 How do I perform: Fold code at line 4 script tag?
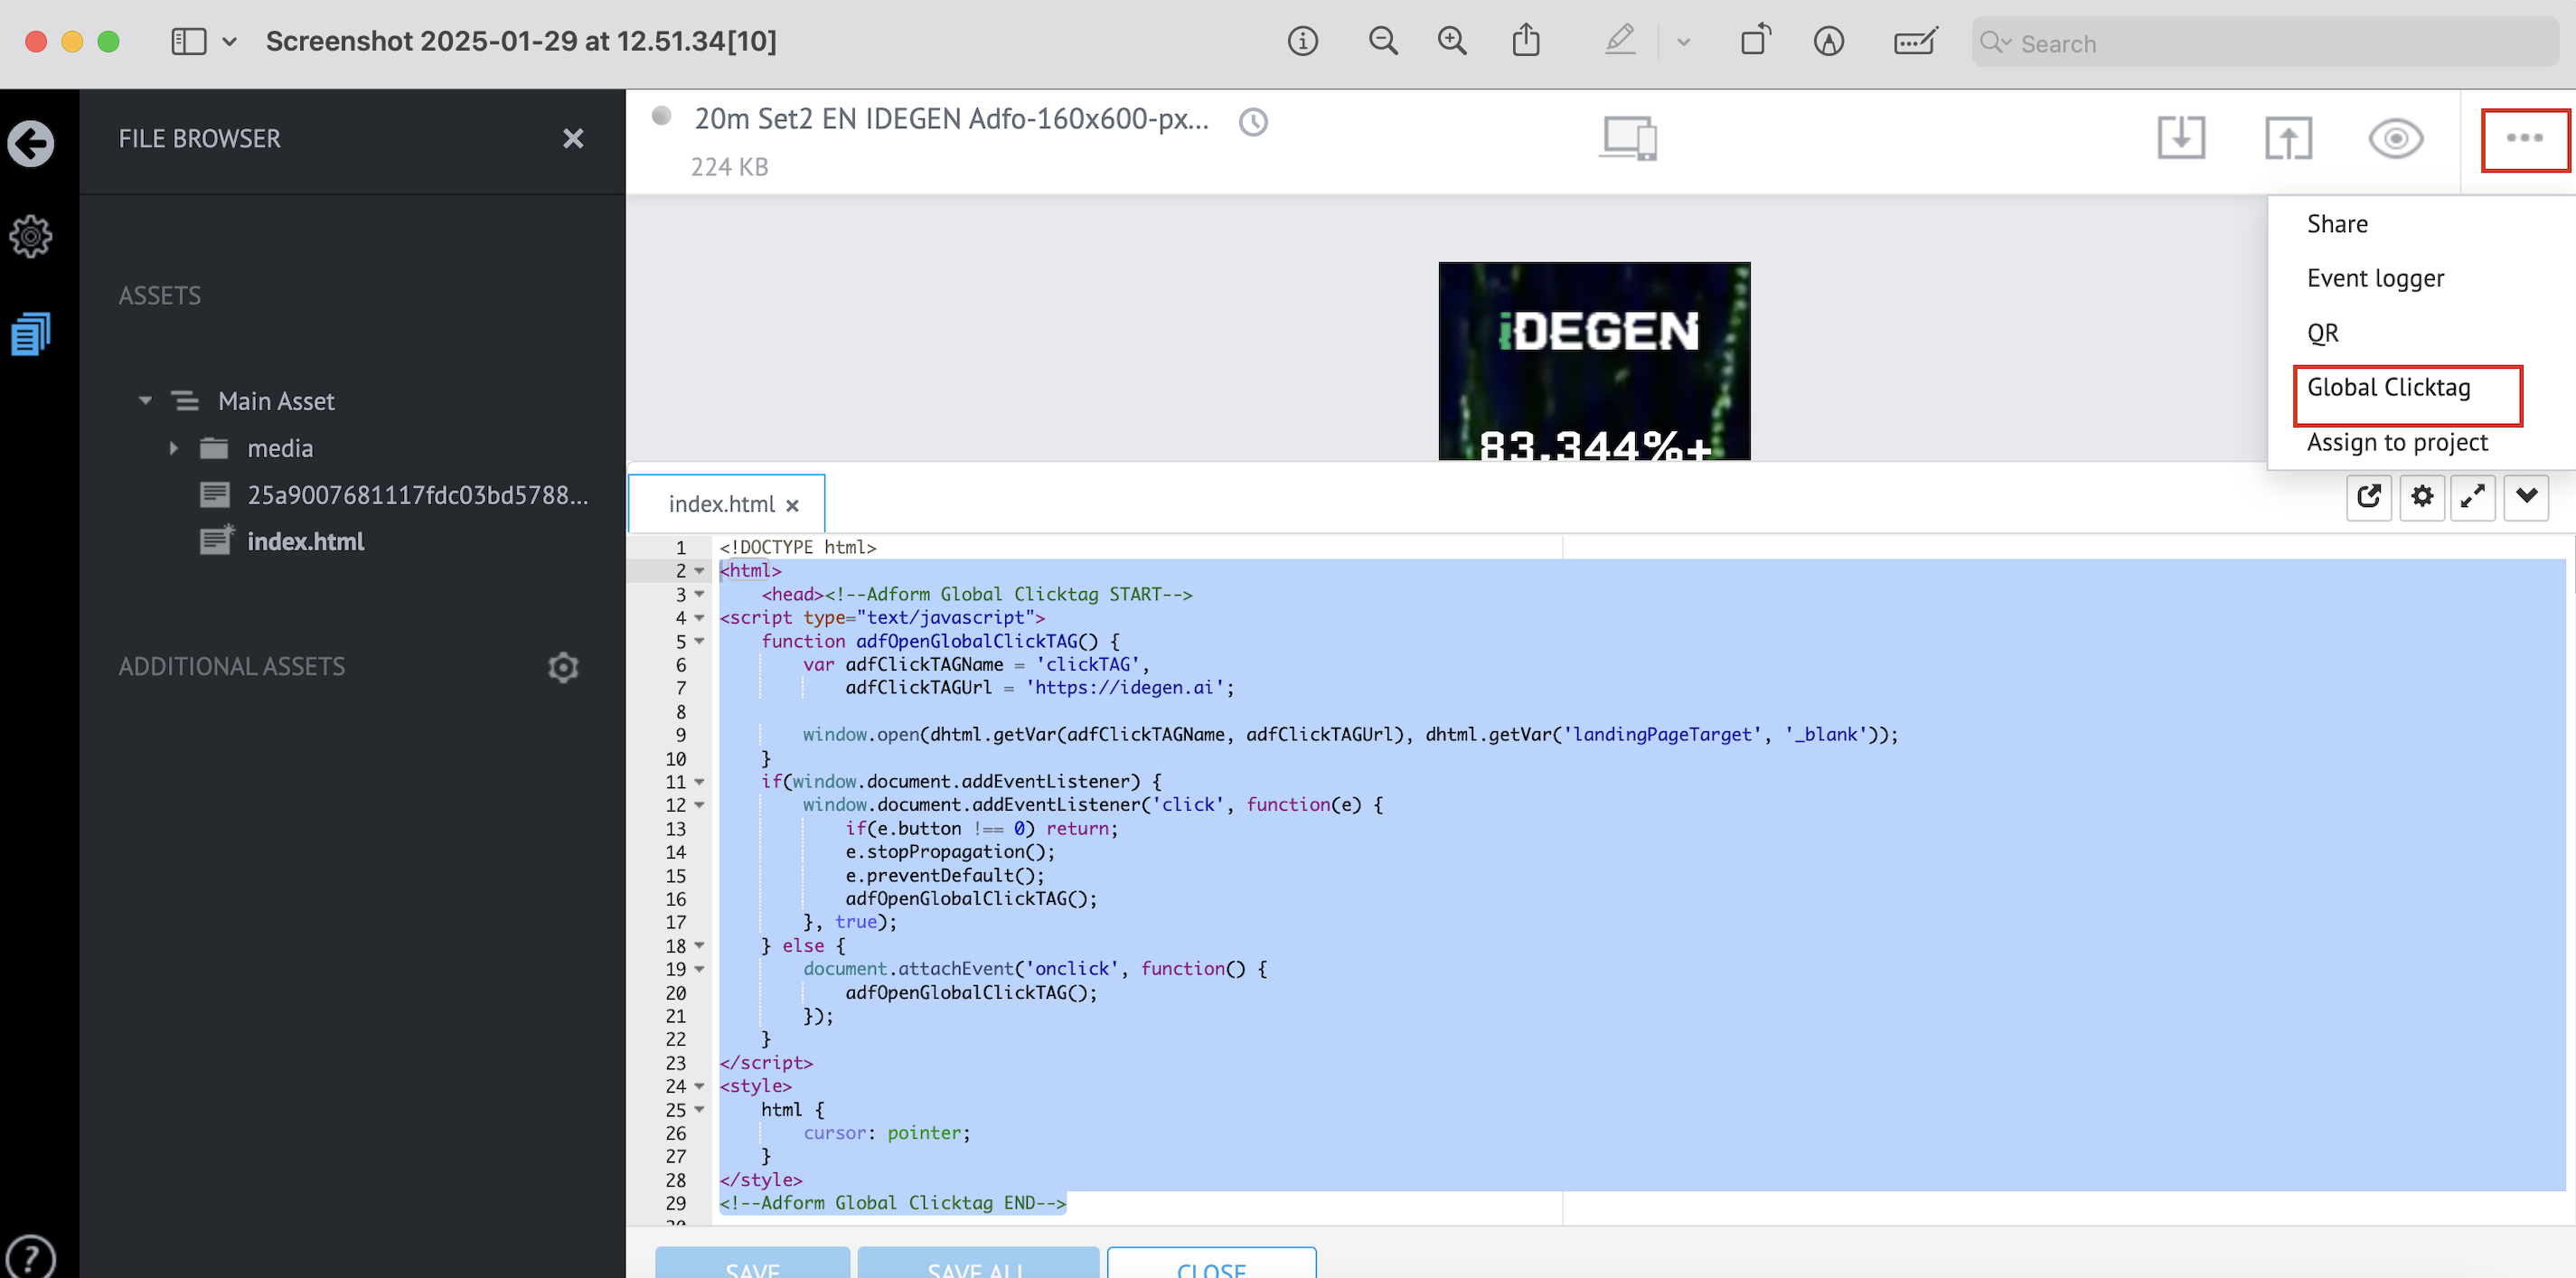click(x=699, y=618)
